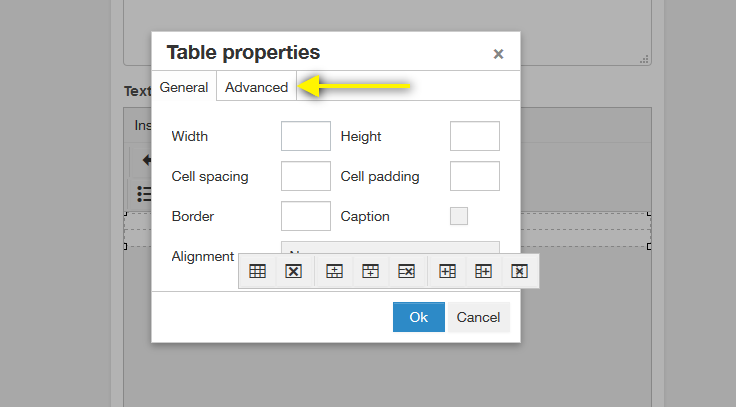Open the Alignment dropdown
The height and width of the screenshot is (407, 736).
click(x=390, y=247)
